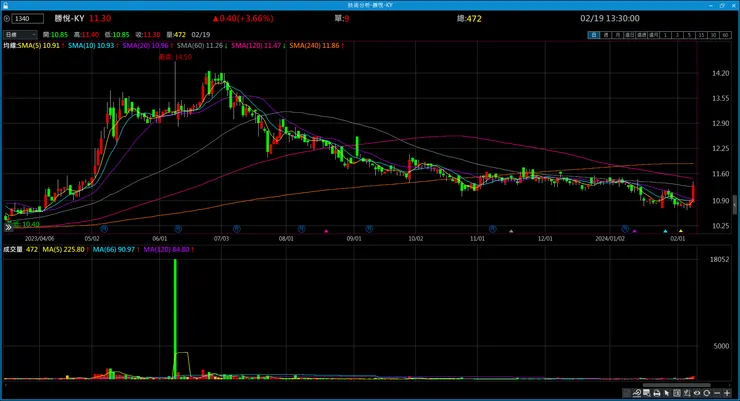Click the first list-layout icon in bottom toolbar
The image size is (740, 401).
coord(627,393)
